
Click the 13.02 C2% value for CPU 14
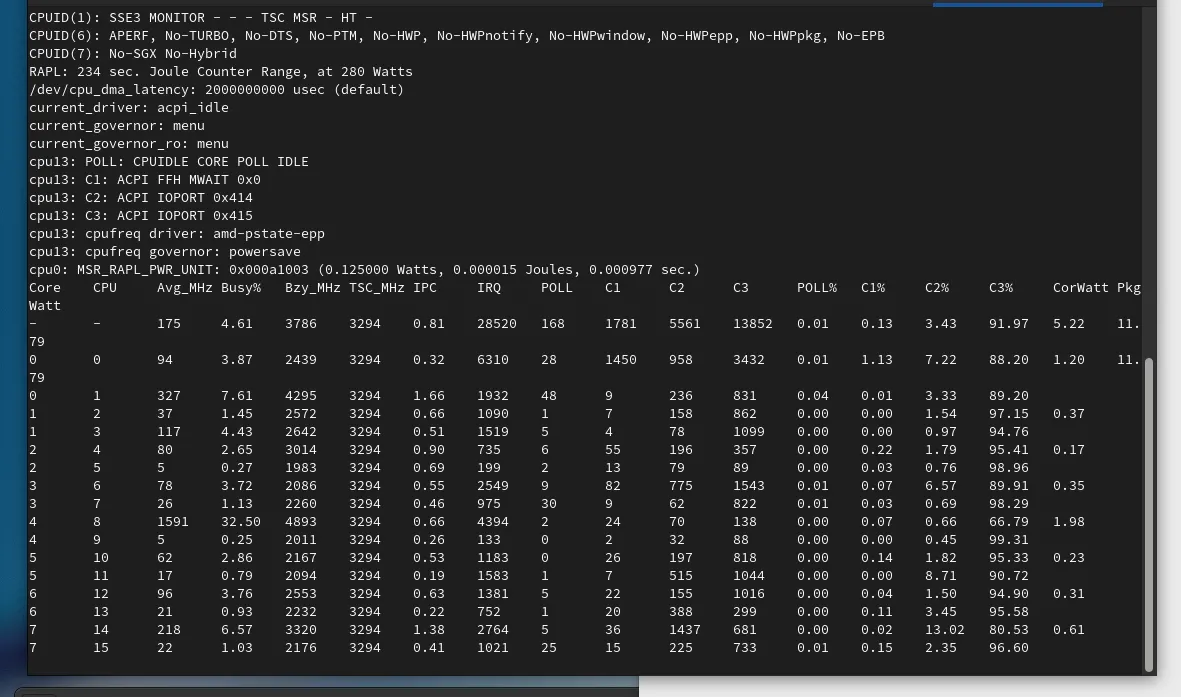click(x=944, y=630)
